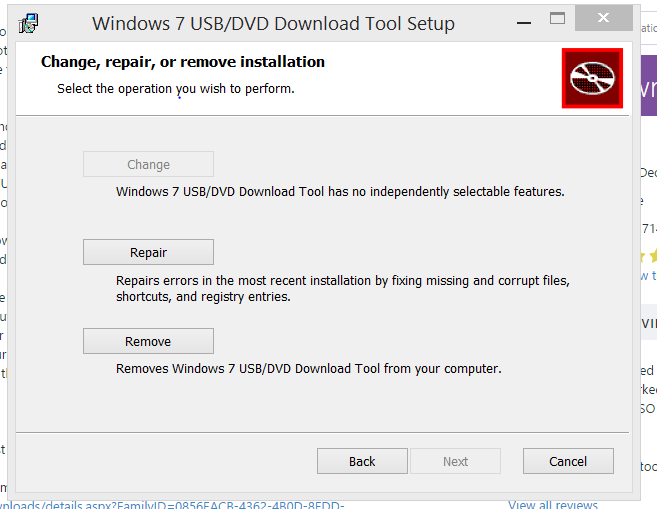Image resolution: width=657 pixels, height=509 pixels.
Task: Close the Setup window with X
Action: click(603, 18)
